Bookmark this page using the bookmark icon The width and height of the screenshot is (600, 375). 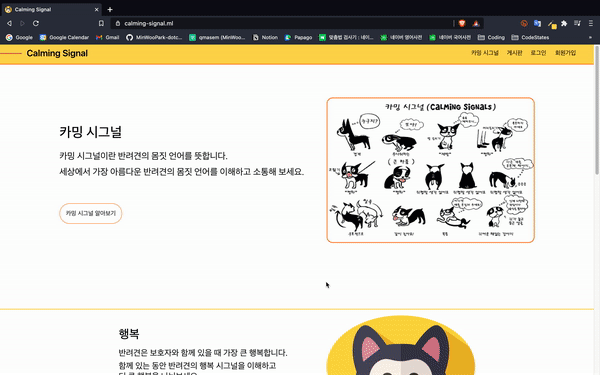pos(101,23)
